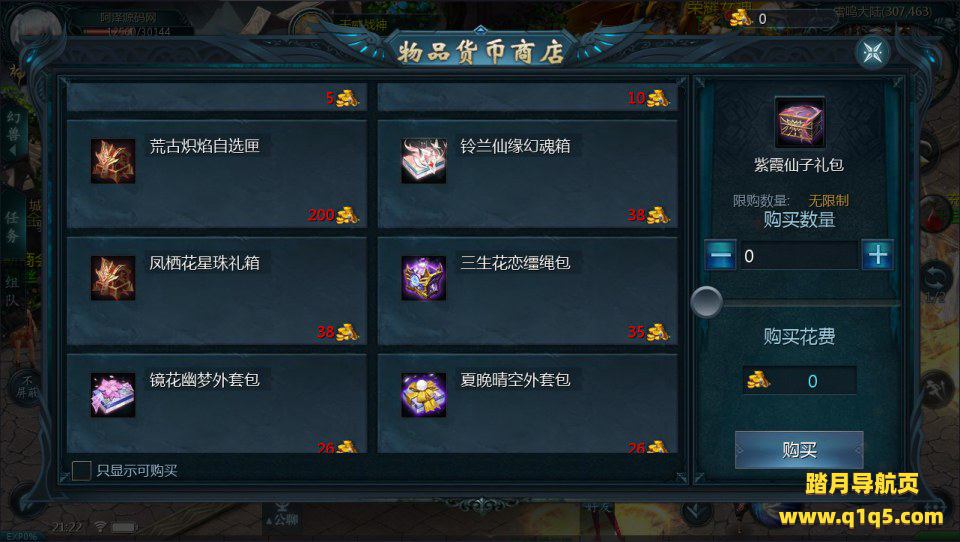
Task: Close the 物品货币商店 shop window
Action: click(872, 53)
